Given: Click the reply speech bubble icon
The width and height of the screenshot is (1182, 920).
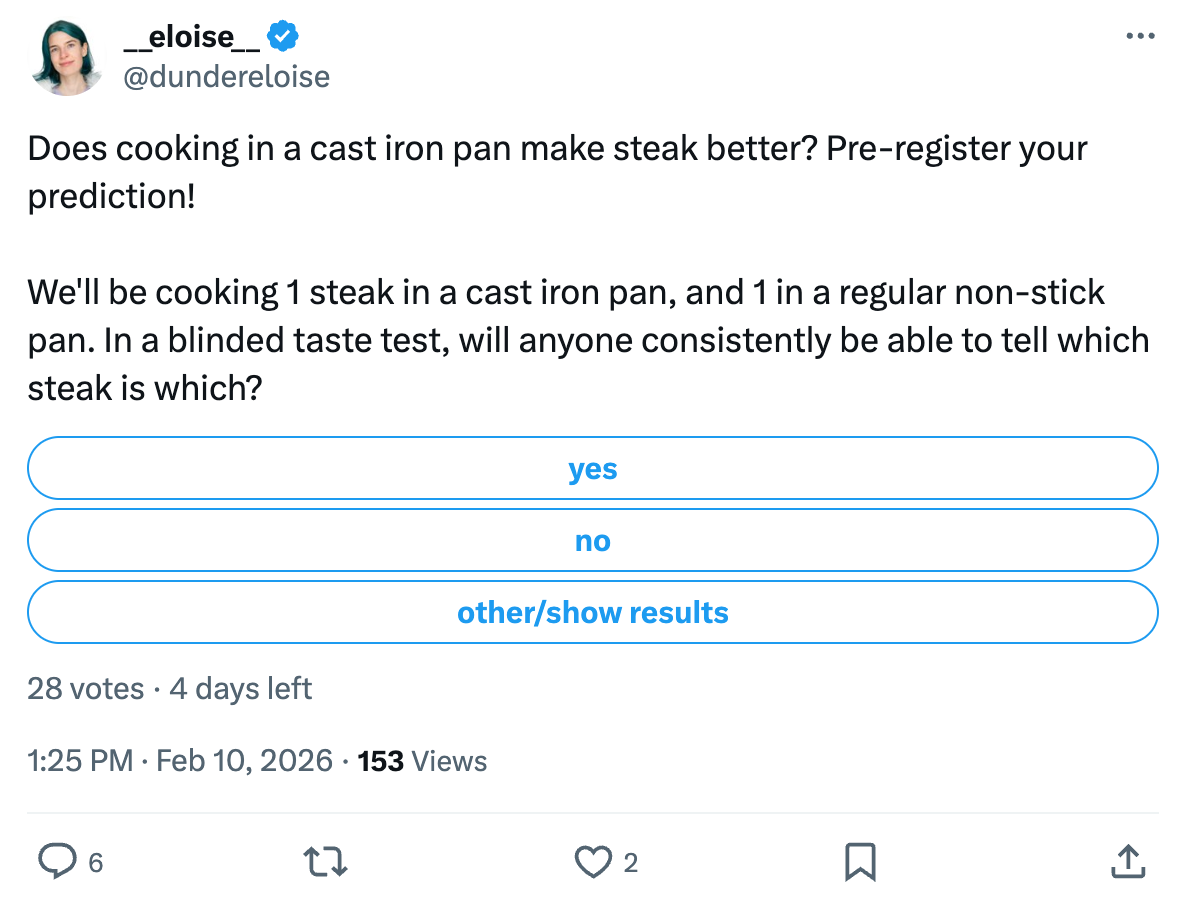Looking at the screenshot, I should tap(56, 861).
